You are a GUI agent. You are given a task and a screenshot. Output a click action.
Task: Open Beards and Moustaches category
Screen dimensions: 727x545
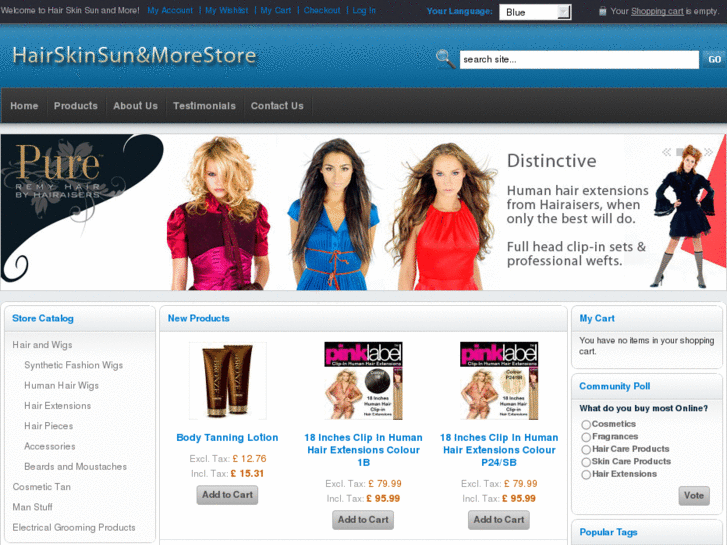click(x=76, y=467)
